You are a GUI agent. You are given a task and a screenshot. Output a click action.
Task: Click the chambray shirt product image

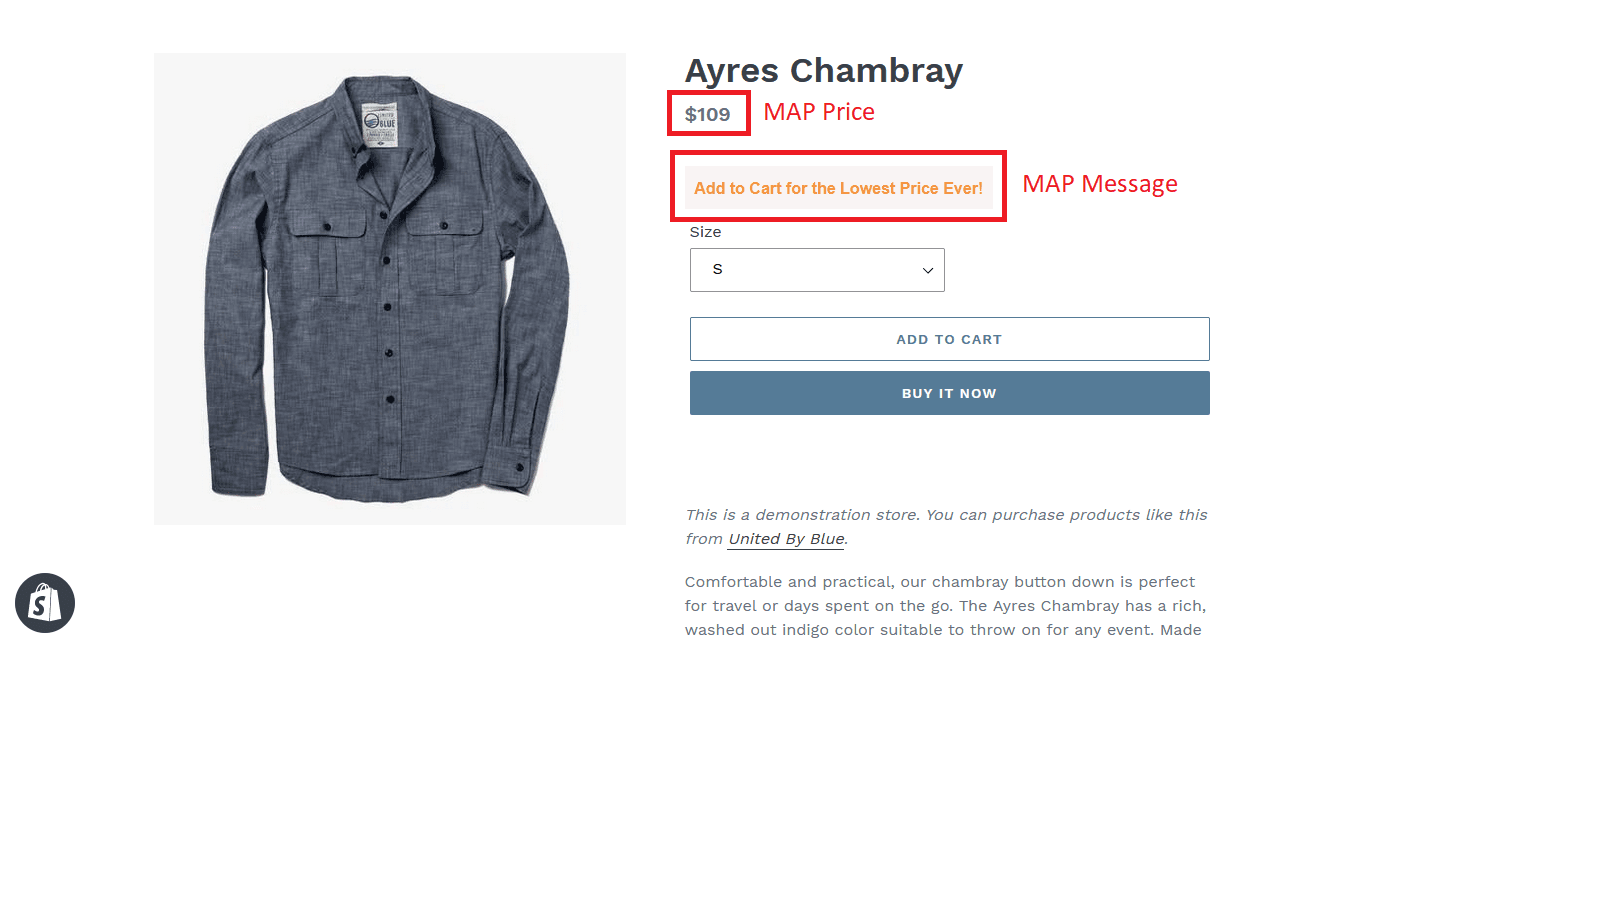(x=389, y=289)
